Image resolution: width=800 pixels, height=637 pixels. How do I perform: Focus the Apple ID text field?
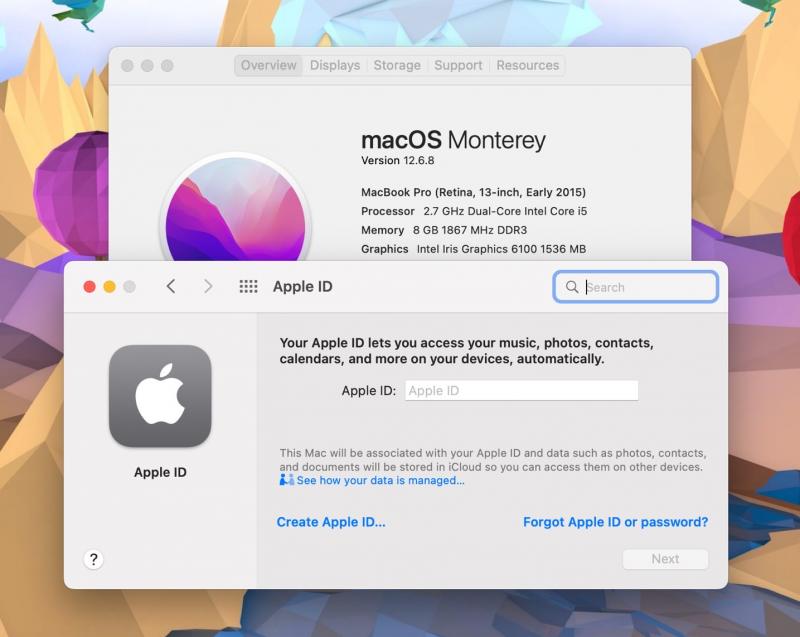(521, 391)
